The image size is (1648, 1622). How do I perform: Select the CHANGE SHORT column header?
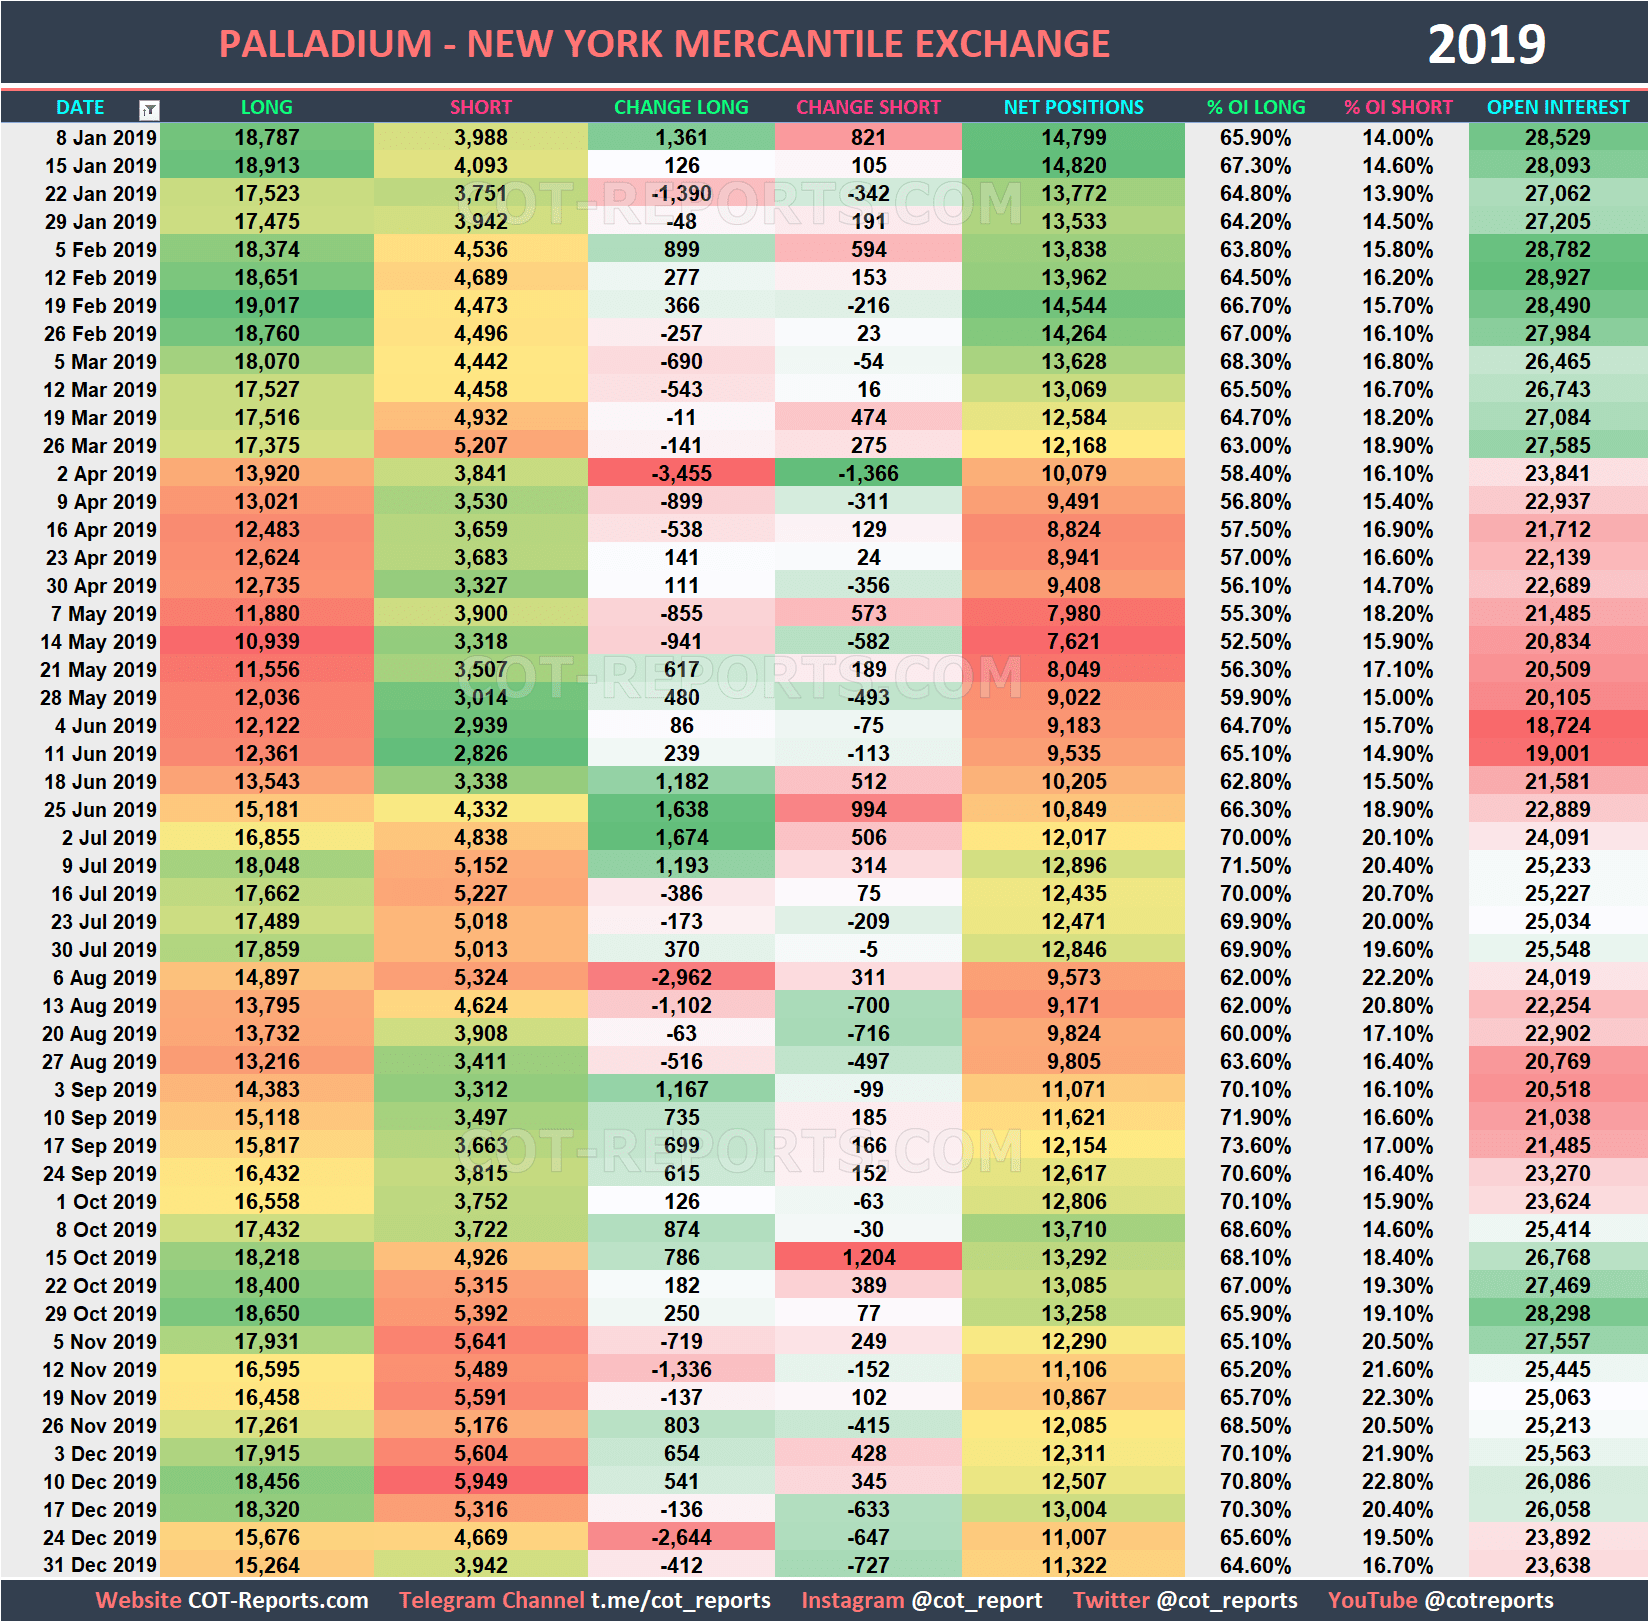click(866, 107)
